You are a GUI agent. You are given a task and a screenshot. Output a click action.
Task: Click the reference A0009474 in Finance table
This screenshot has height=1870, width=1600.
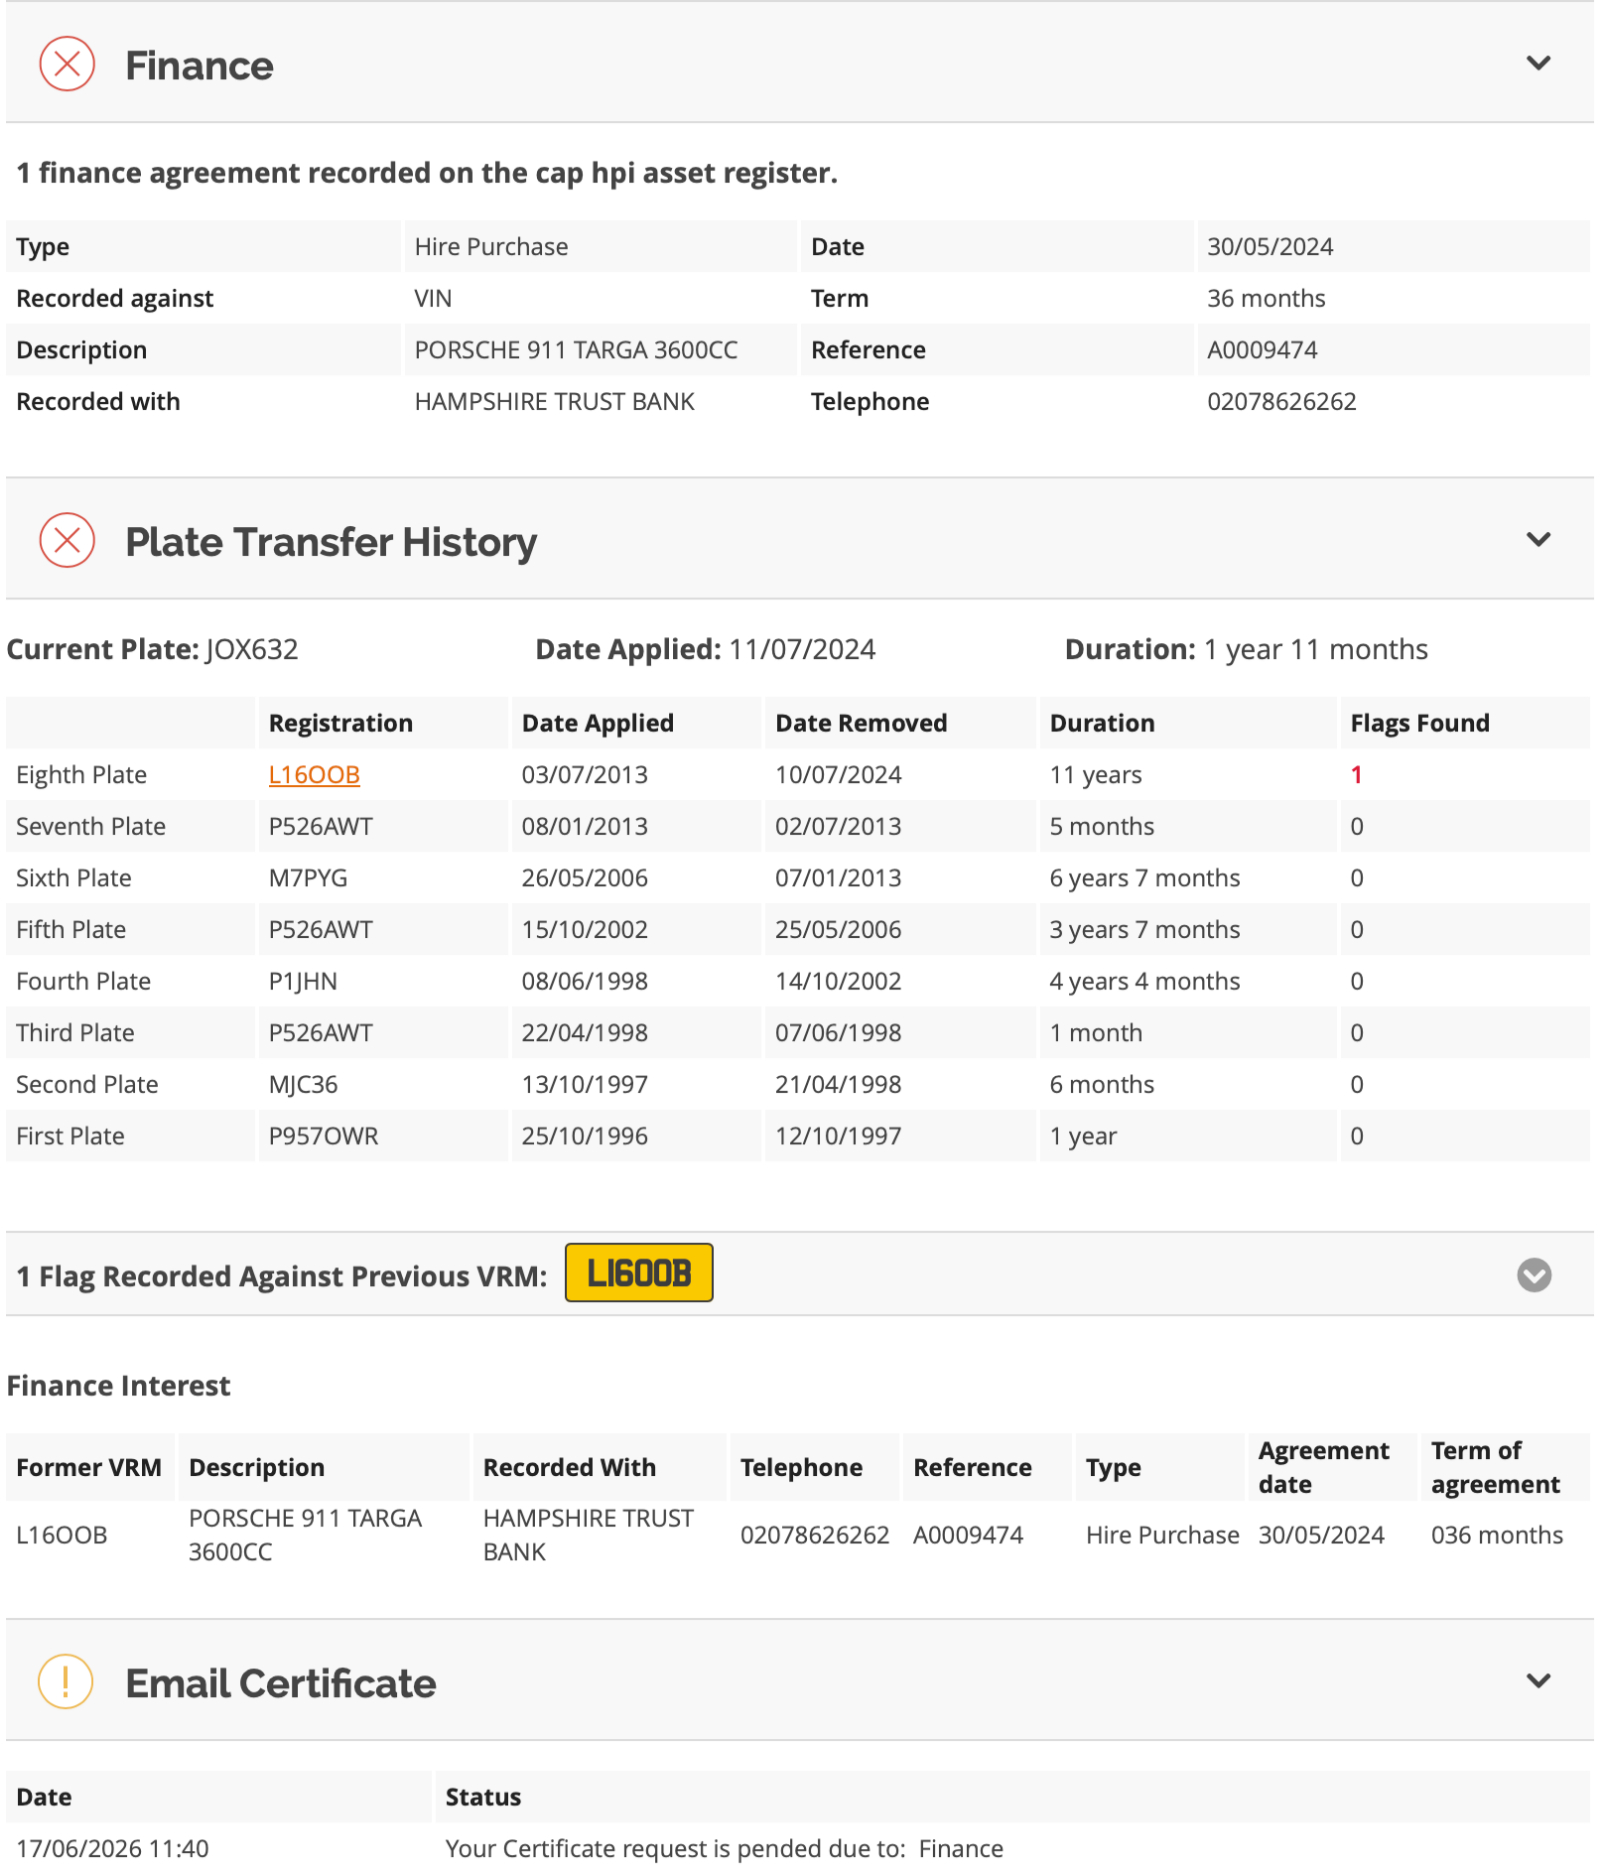click(1261, 349)
